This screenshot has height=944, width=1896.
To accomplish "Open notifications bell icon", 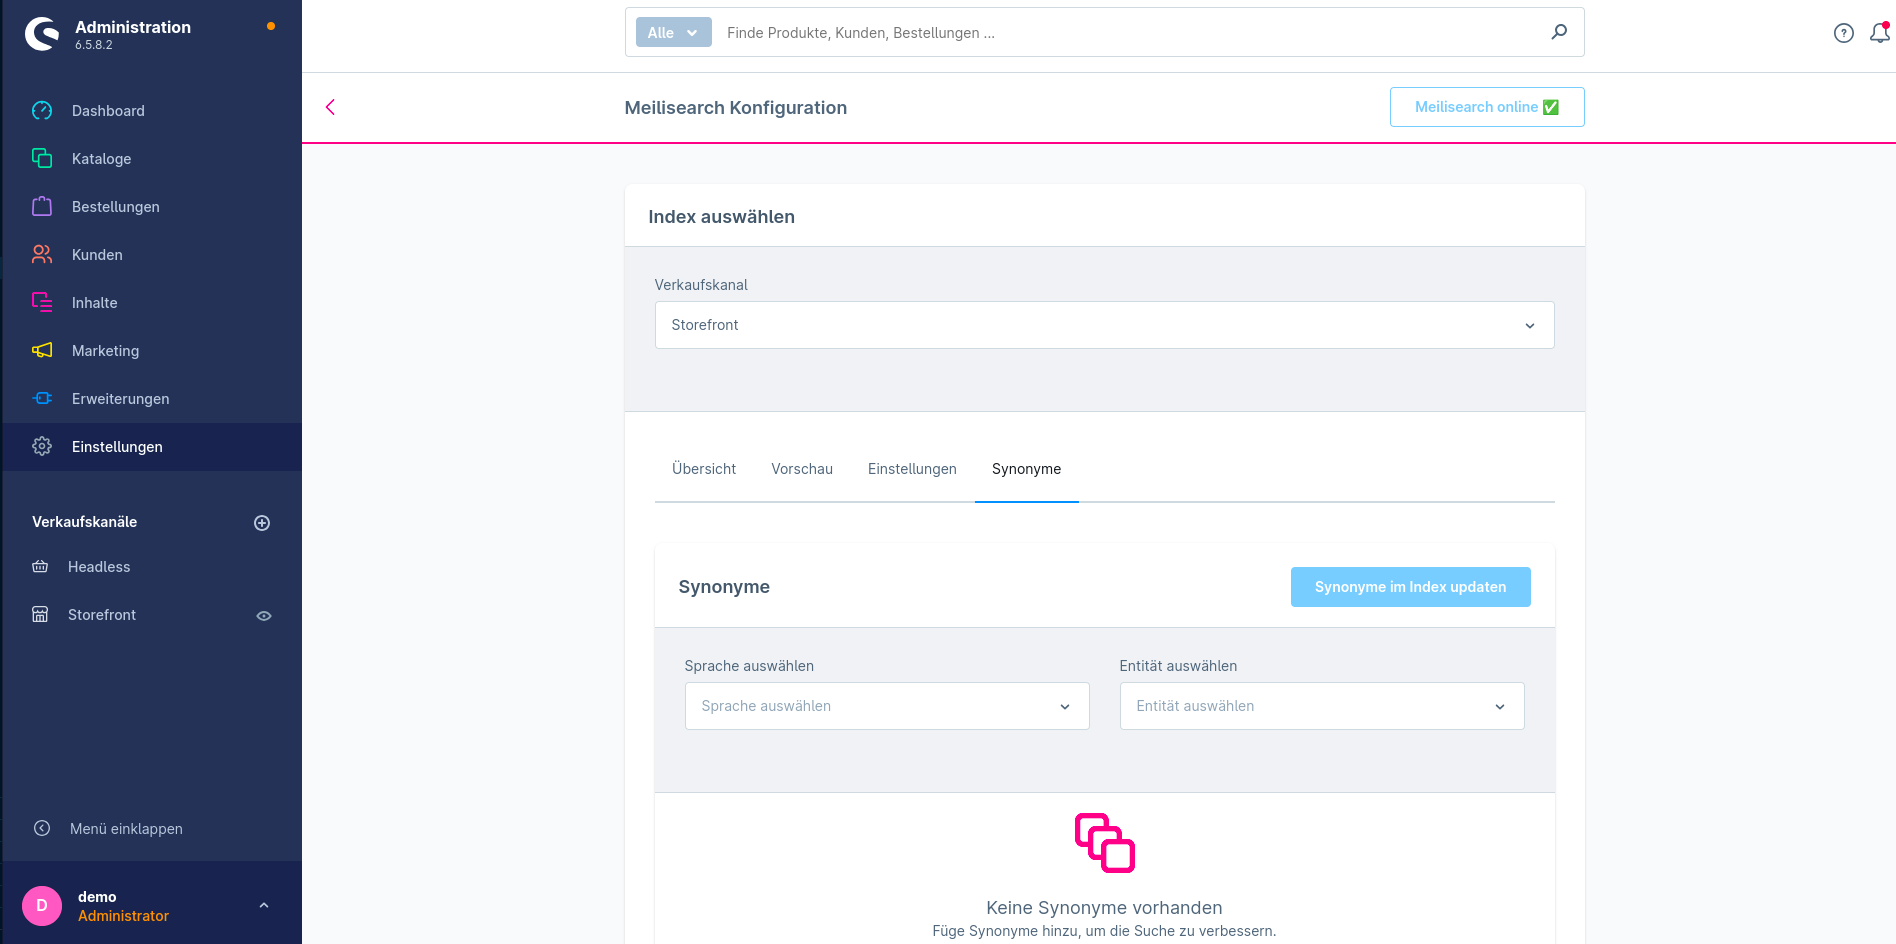I will click(x=1880, y=33).
